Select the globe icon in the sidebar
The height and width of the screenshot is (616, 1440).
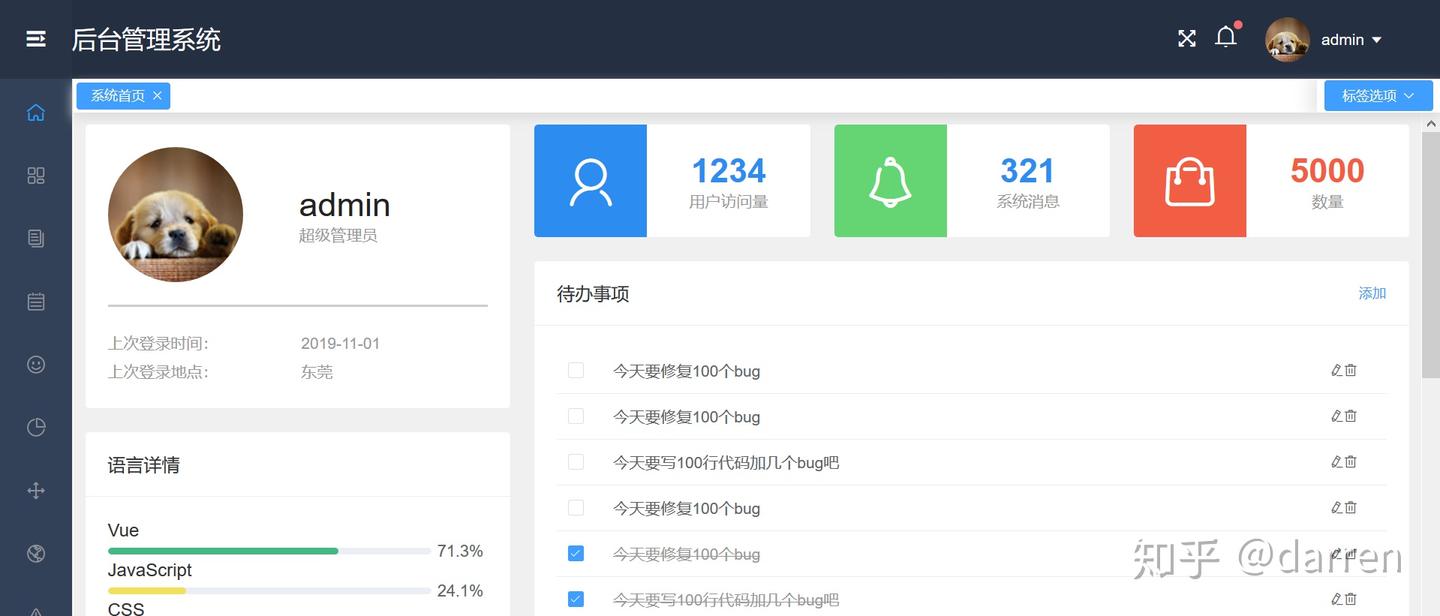36,553
